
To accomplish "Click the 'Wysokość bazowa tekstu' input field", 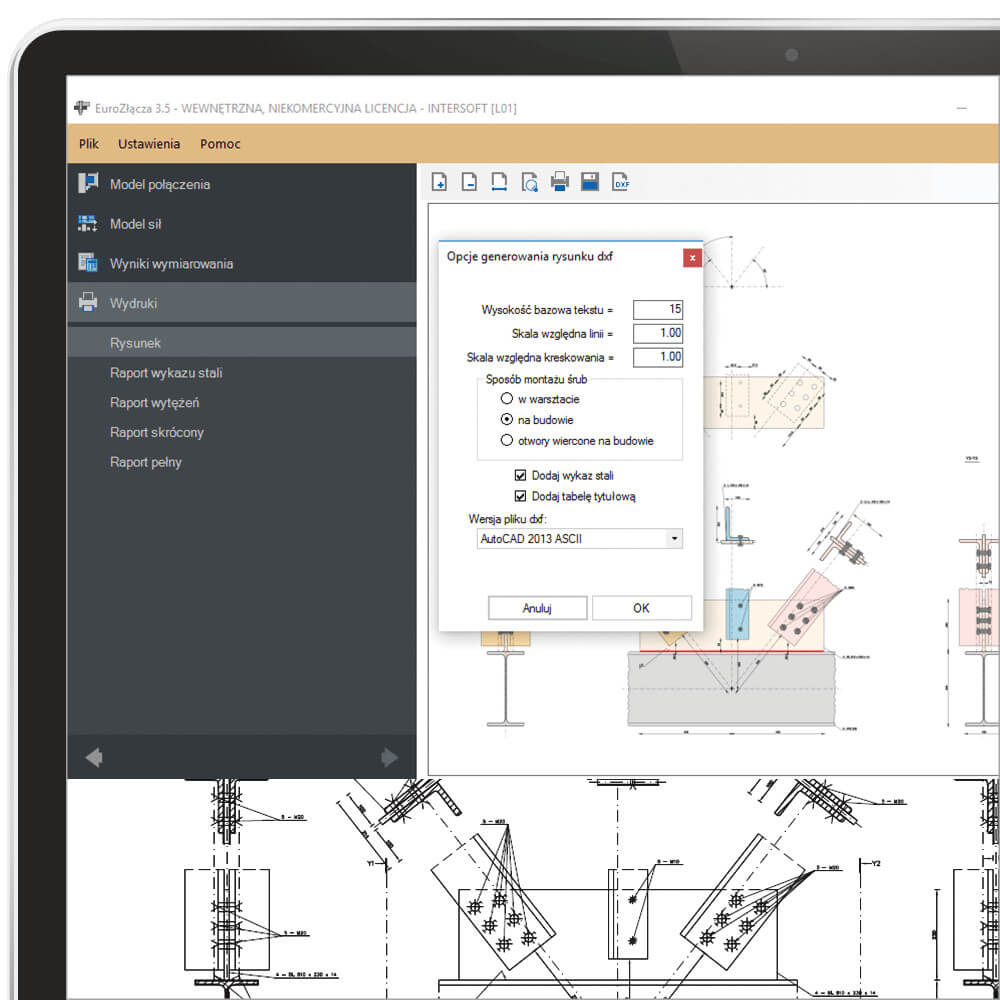I will [x=658, y=309].
